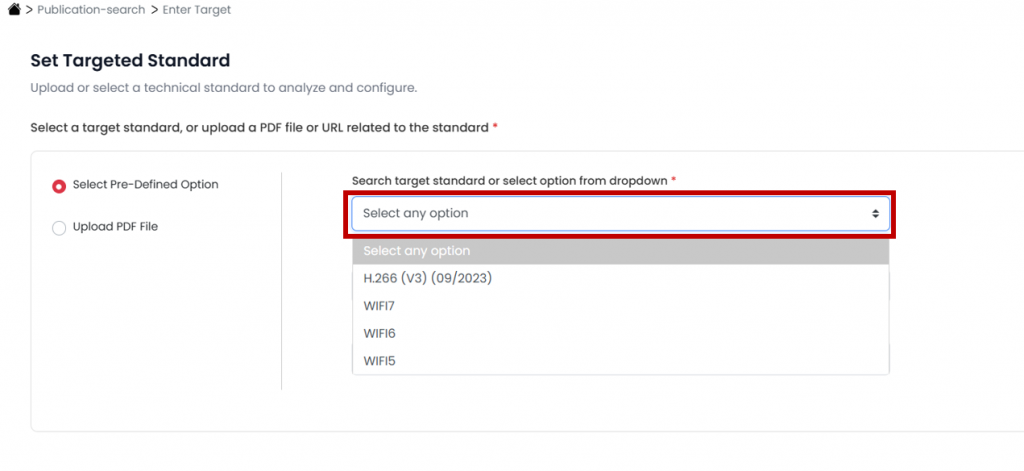This screenshot has height=471, width=1024.
Task: Click the Enter Target breadcrumb item
Action: point(198,9)
